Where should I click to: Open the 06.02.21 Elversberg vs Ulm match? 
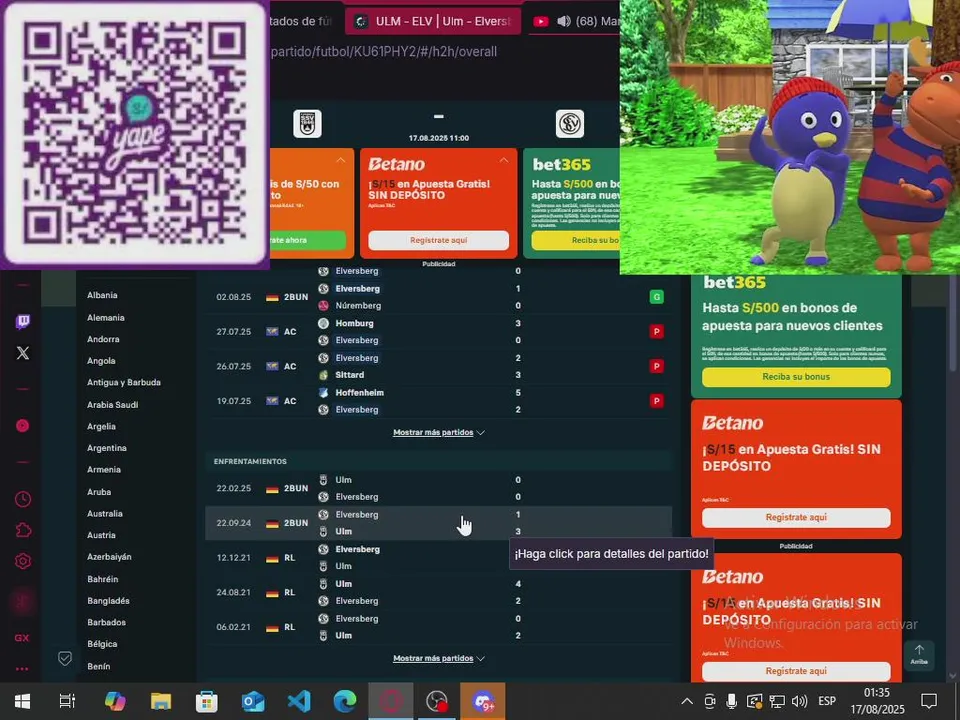coord(438,627)
